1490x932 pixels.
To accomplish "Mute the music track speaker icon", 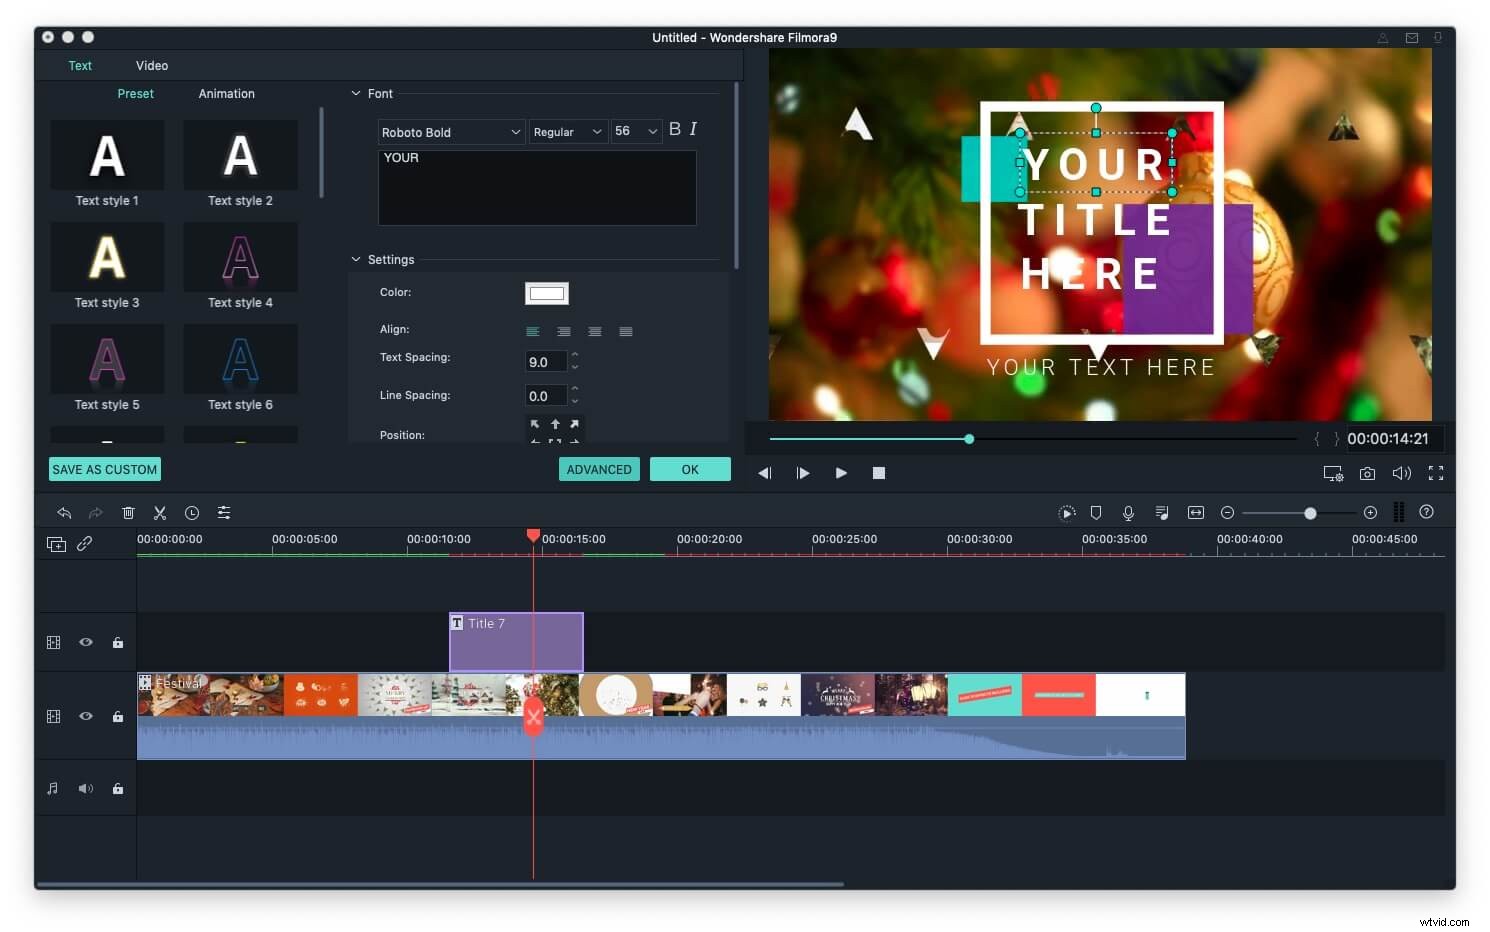I will tap(86, 788).
